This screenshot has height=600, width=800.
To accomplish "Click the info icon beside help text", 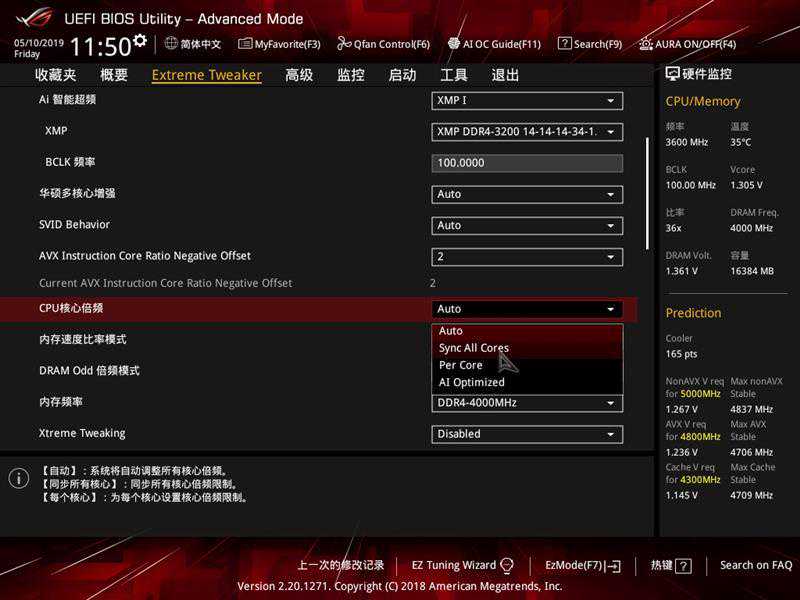I will coord(18,478).
